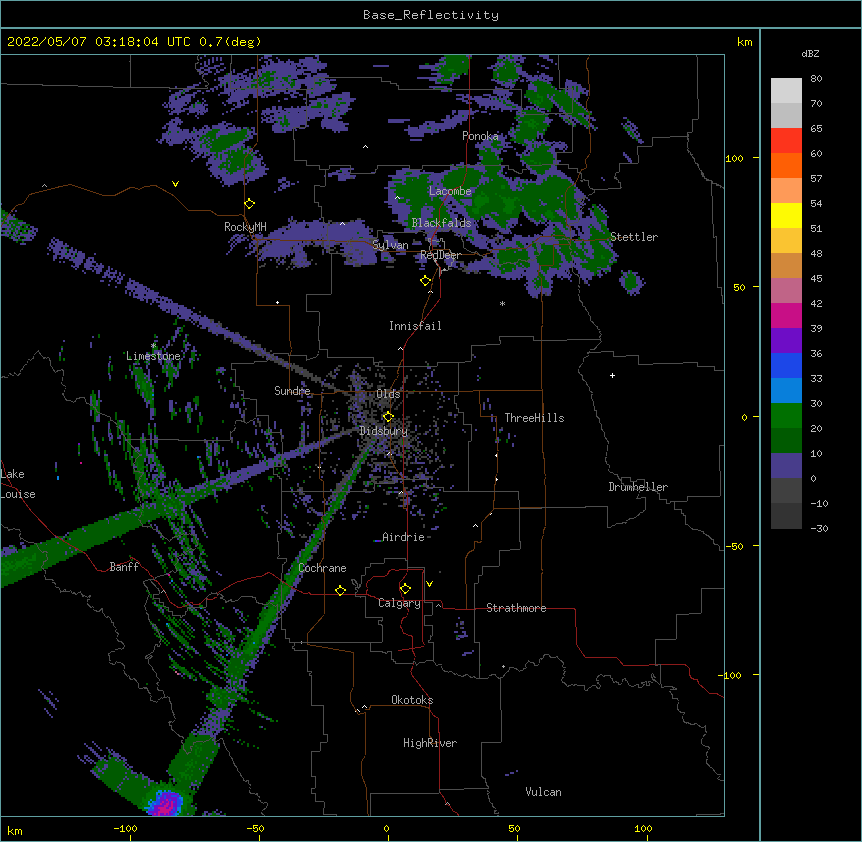The width and height of the screenshot is (862, 842).
Task: Click the yellow marker above Calgary label
Action: click(405, 589)
